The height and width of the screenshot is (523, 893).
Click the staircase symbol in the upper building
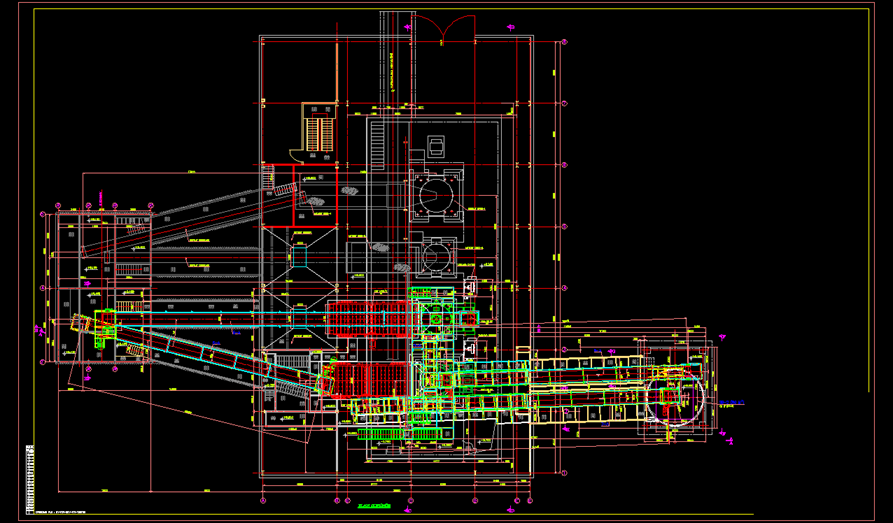tap(319, 132)
